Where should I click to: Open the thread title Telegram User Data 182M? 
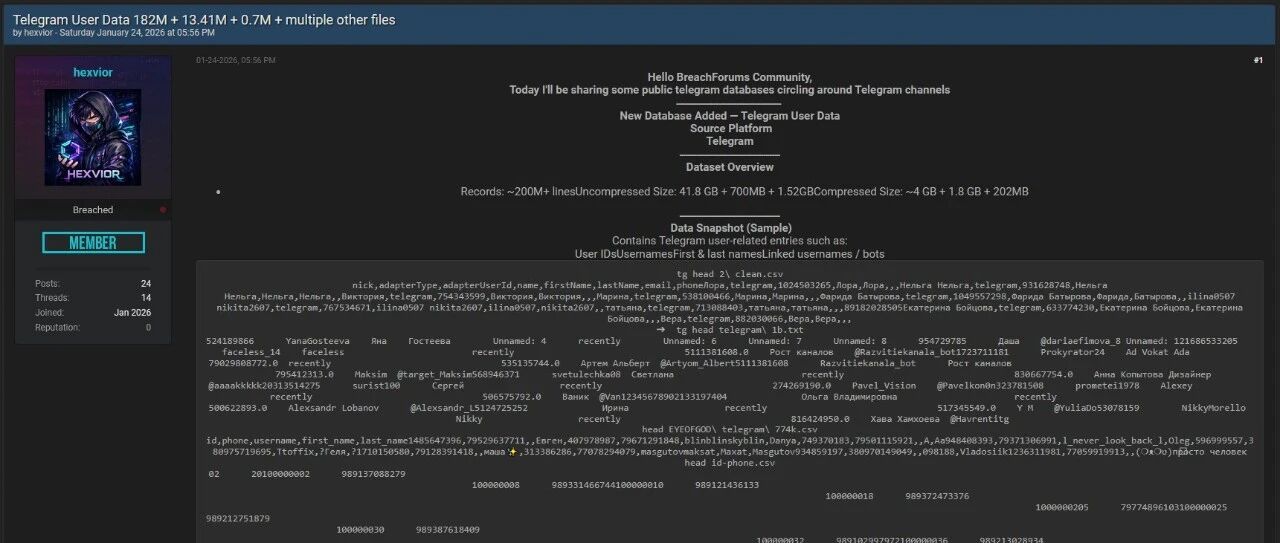pyautogui.click(x=203, y=20)
